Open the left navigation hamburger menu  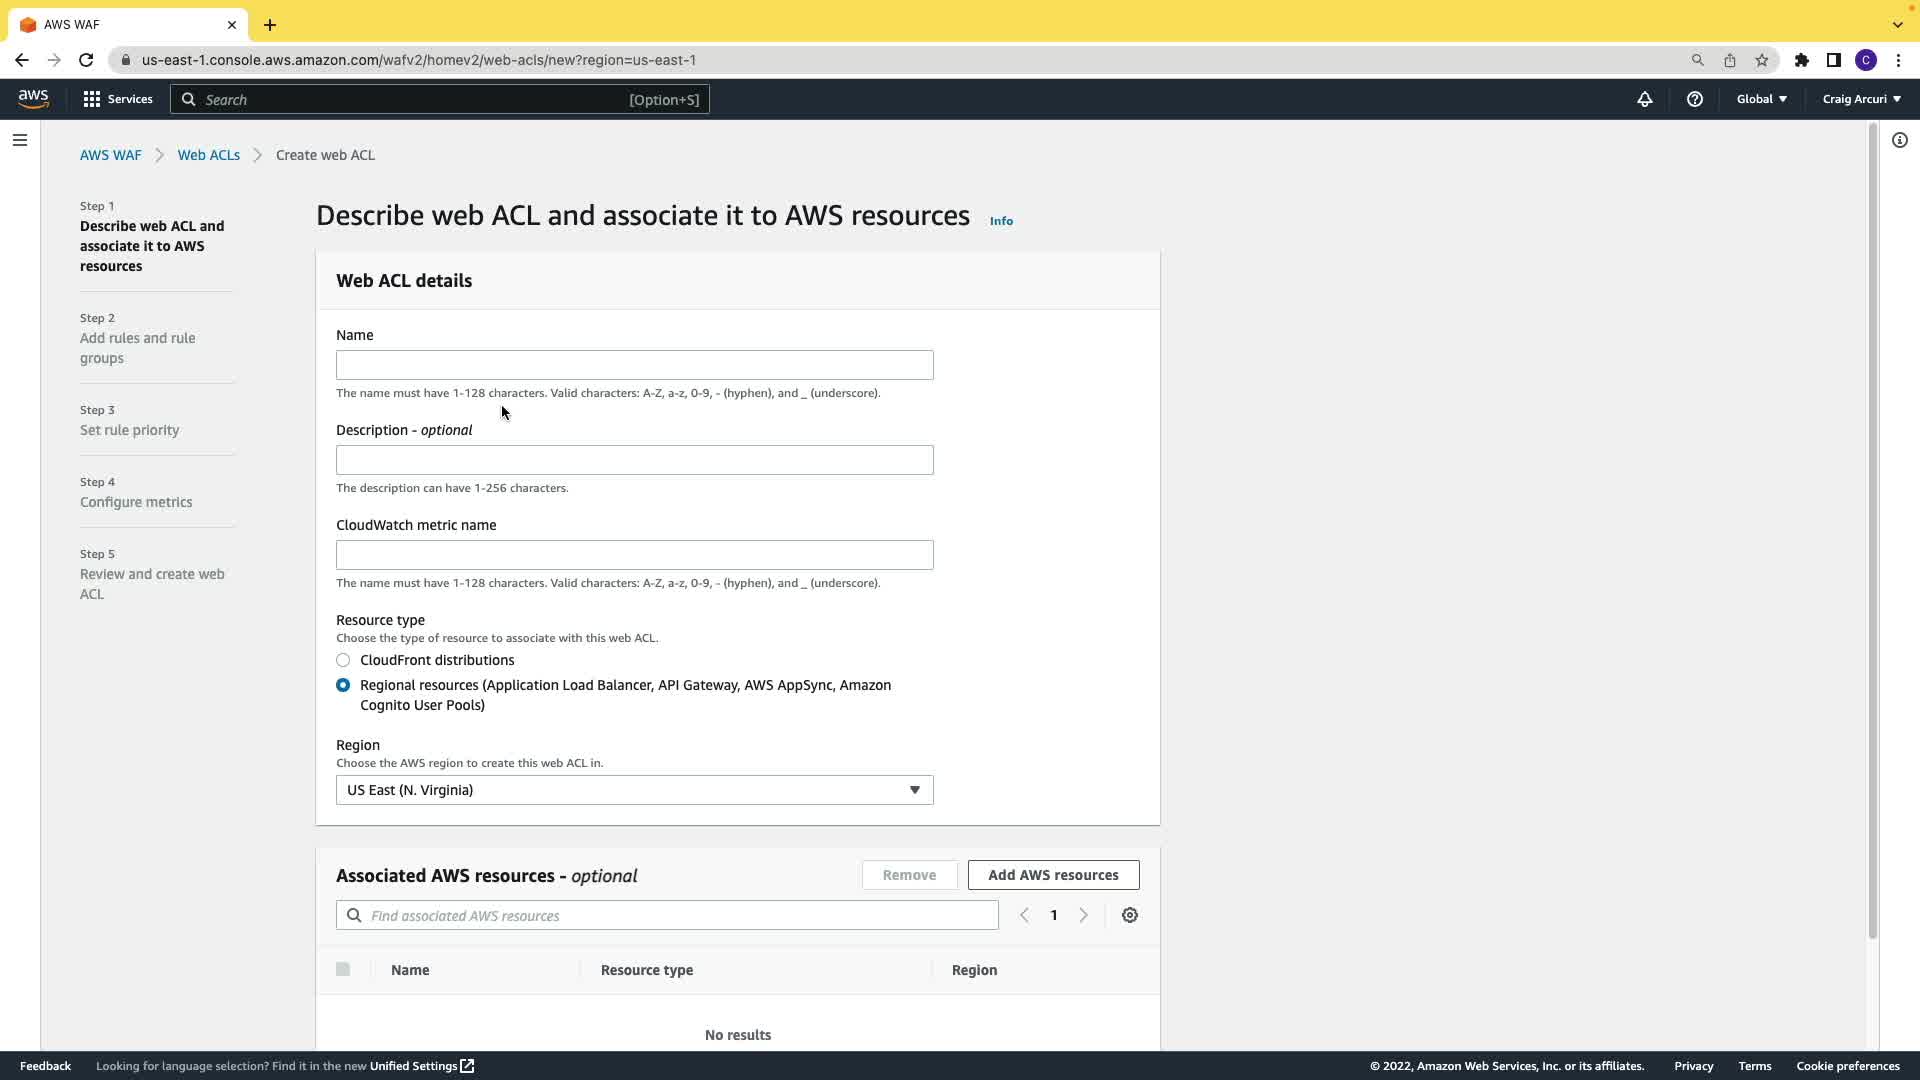pyautogui.click(x=19, y=140)
